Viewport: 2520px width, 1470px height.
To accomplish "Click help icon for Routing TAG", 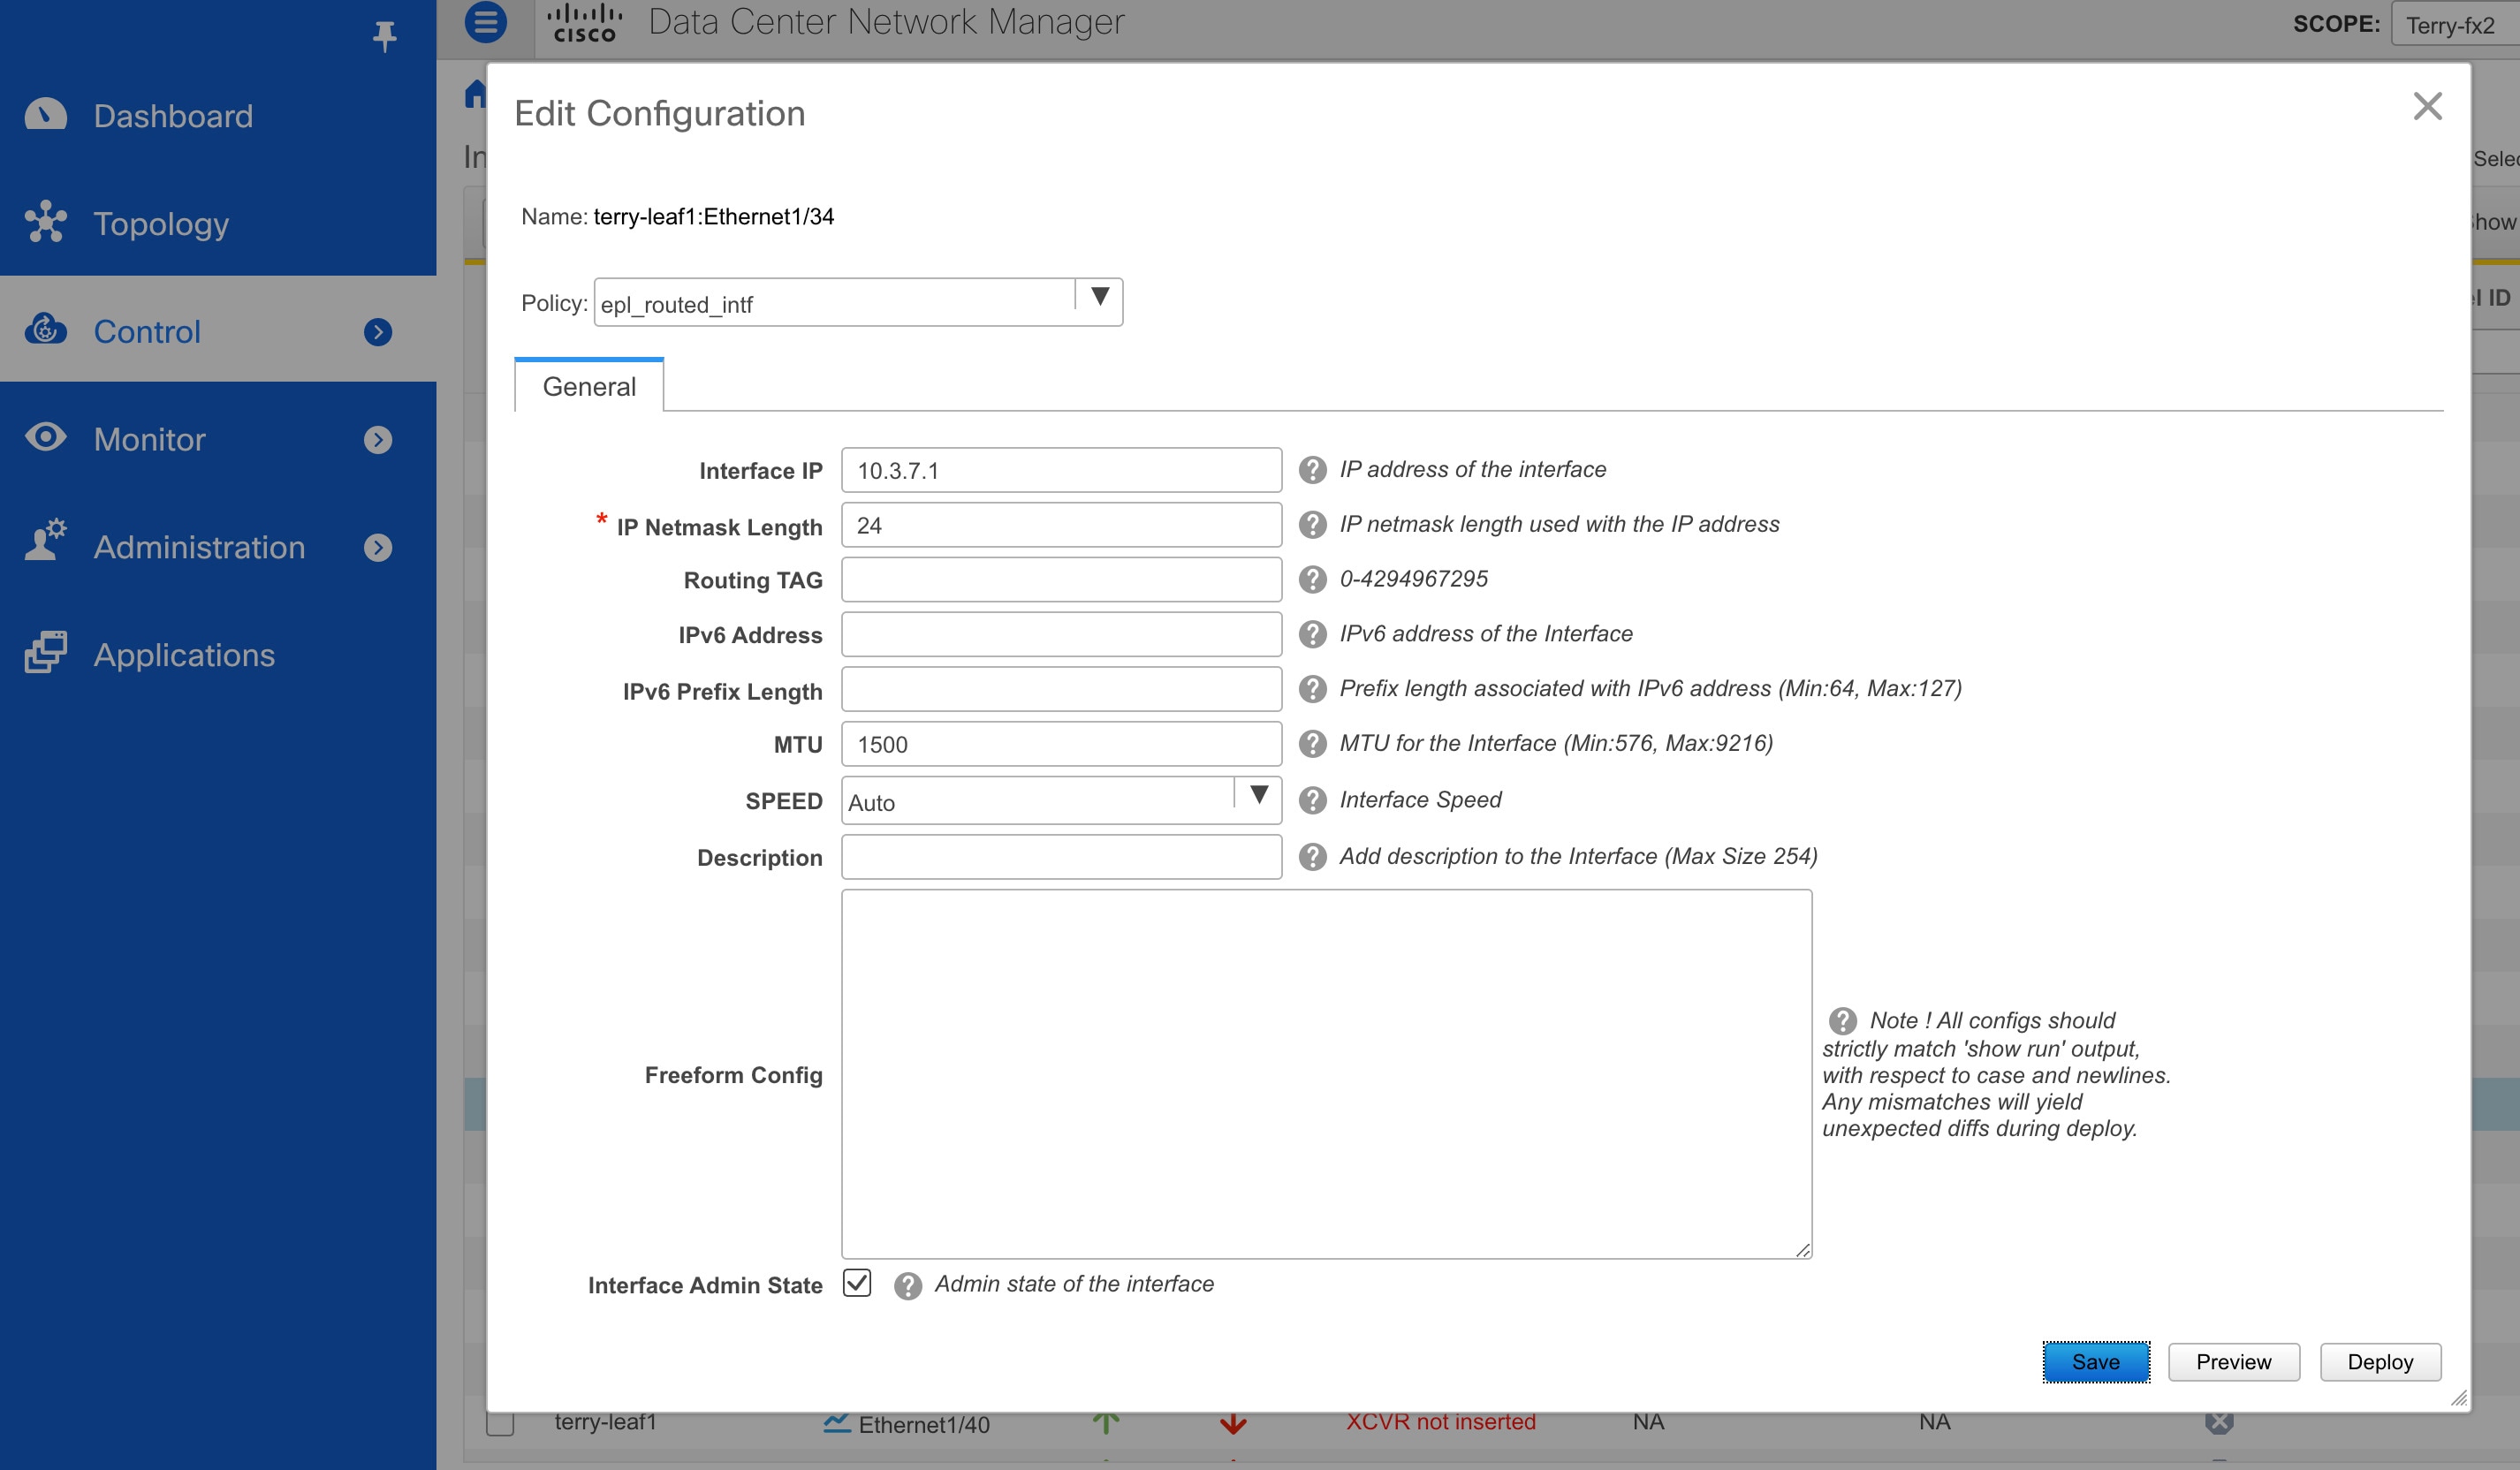I will tap(1312, 580).
